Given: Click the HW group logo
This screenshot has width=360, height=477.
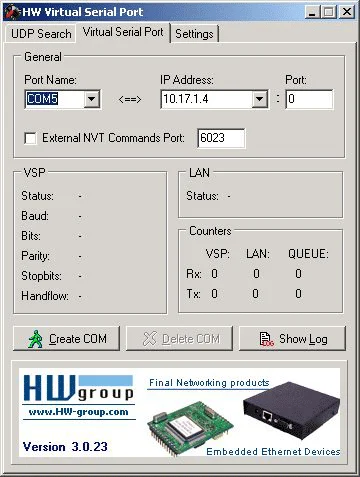Looking at the screenshot, I should click(x=79, y=388).
